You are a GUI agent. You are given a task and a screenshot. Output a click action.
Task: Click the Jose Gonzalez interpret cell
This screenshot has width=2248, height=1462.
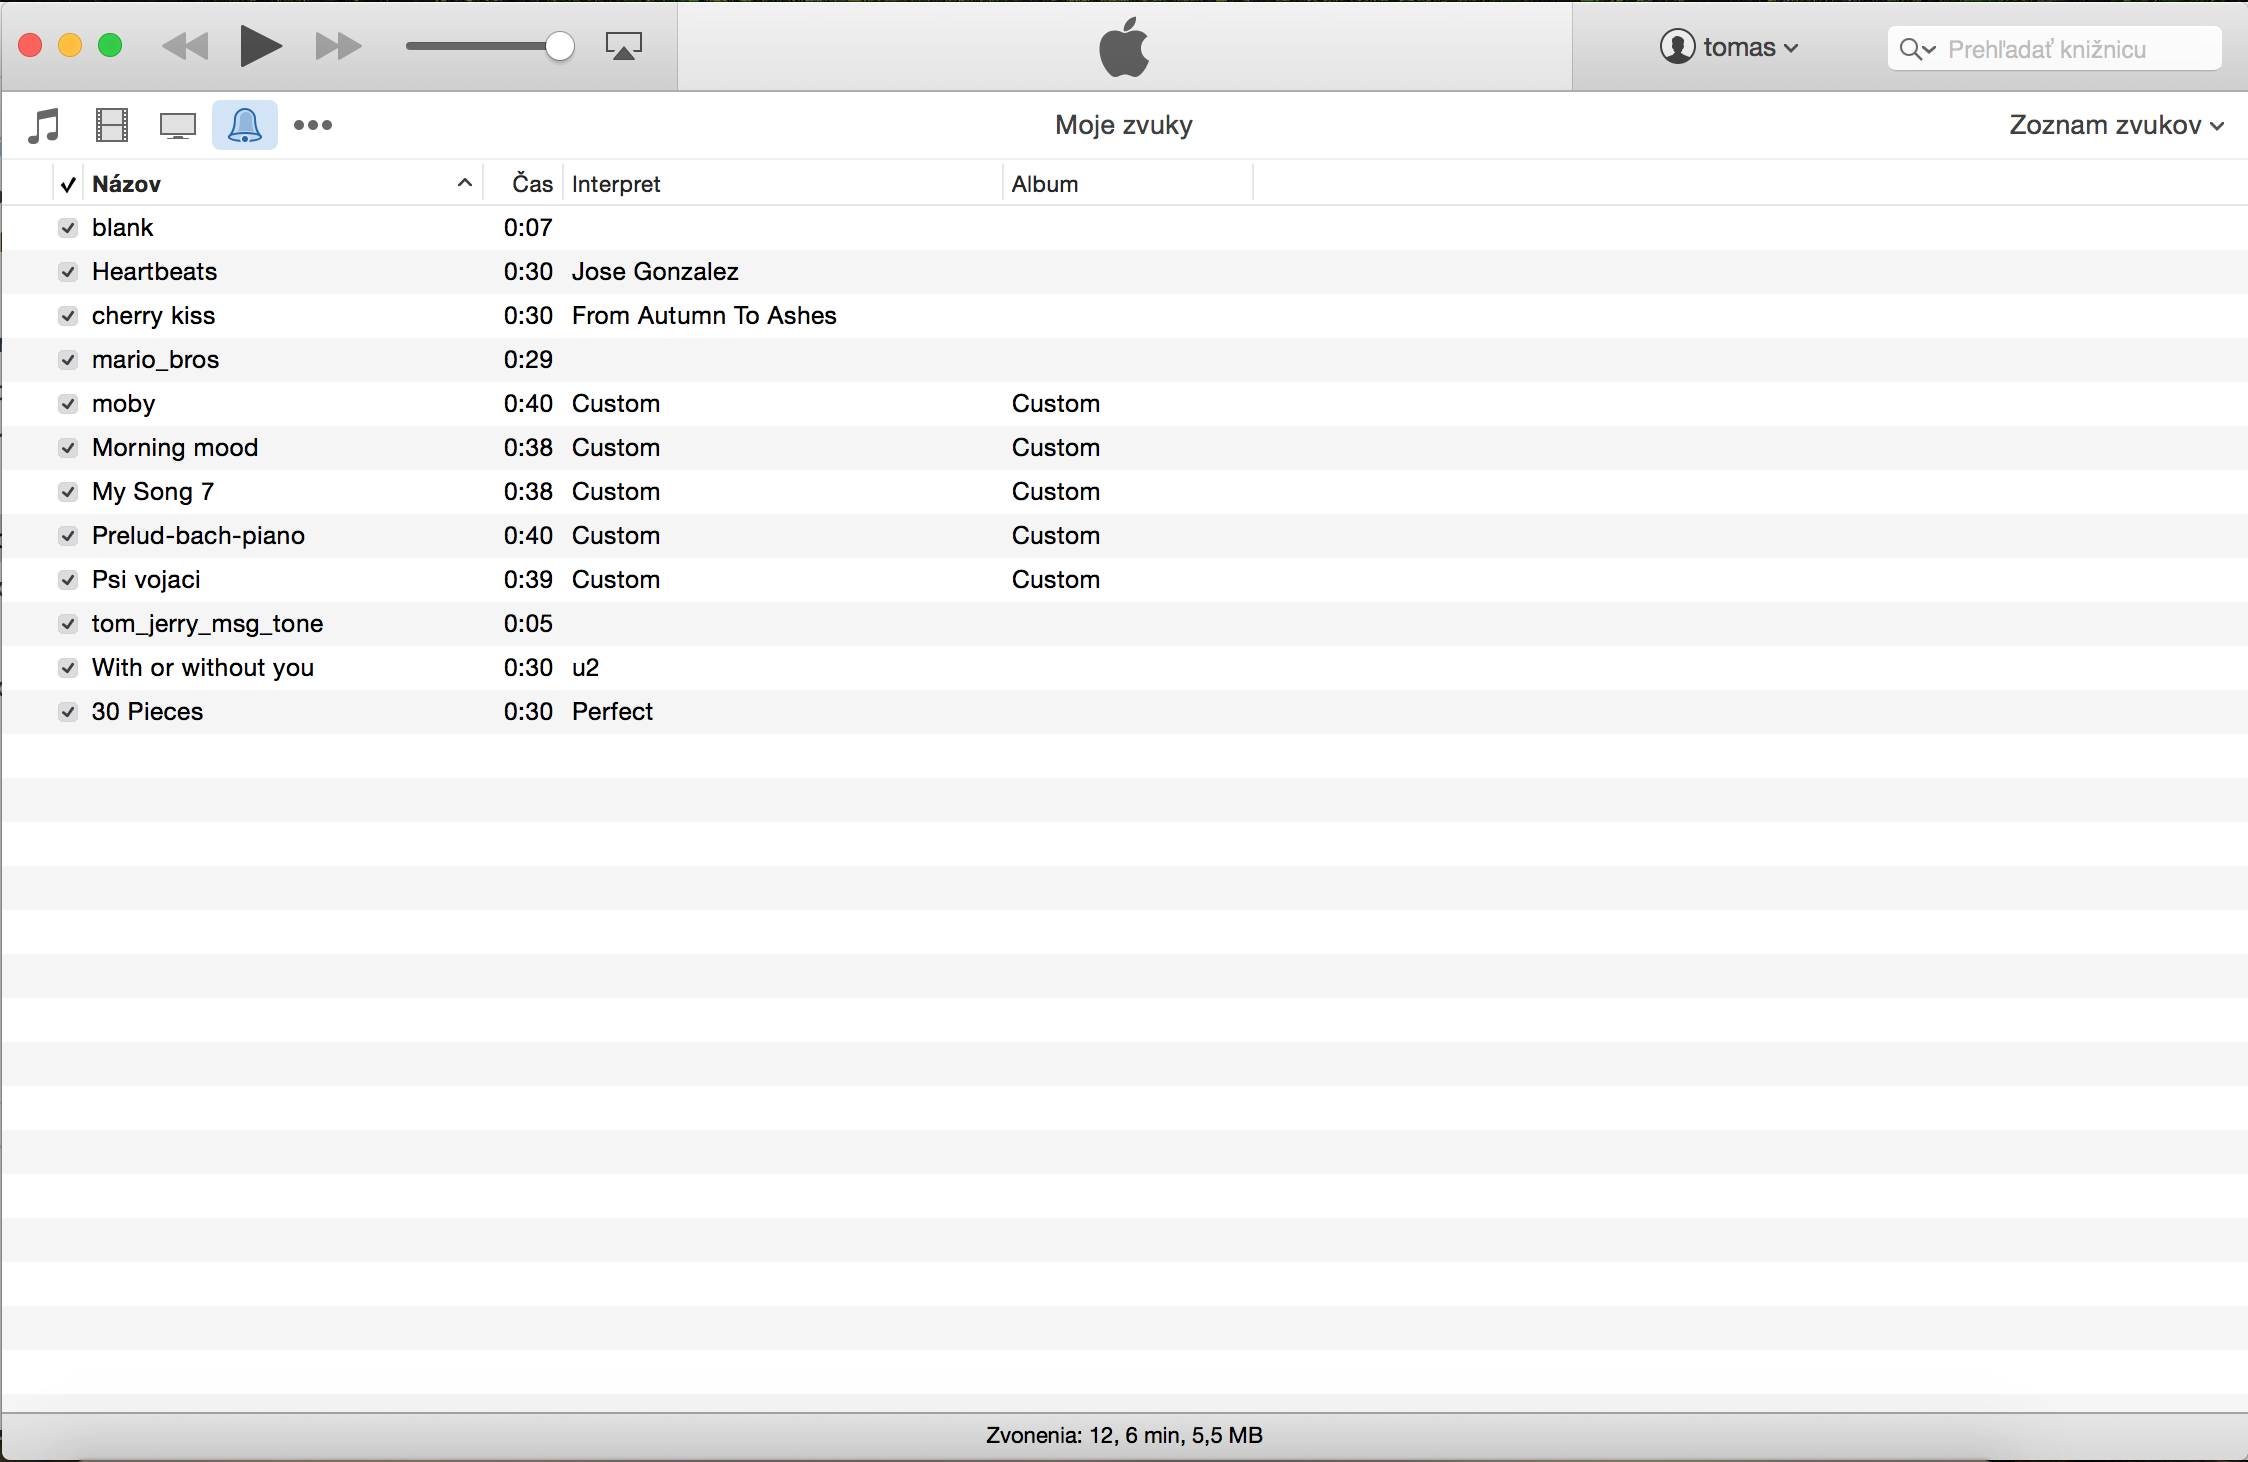[x=655, y=272]
